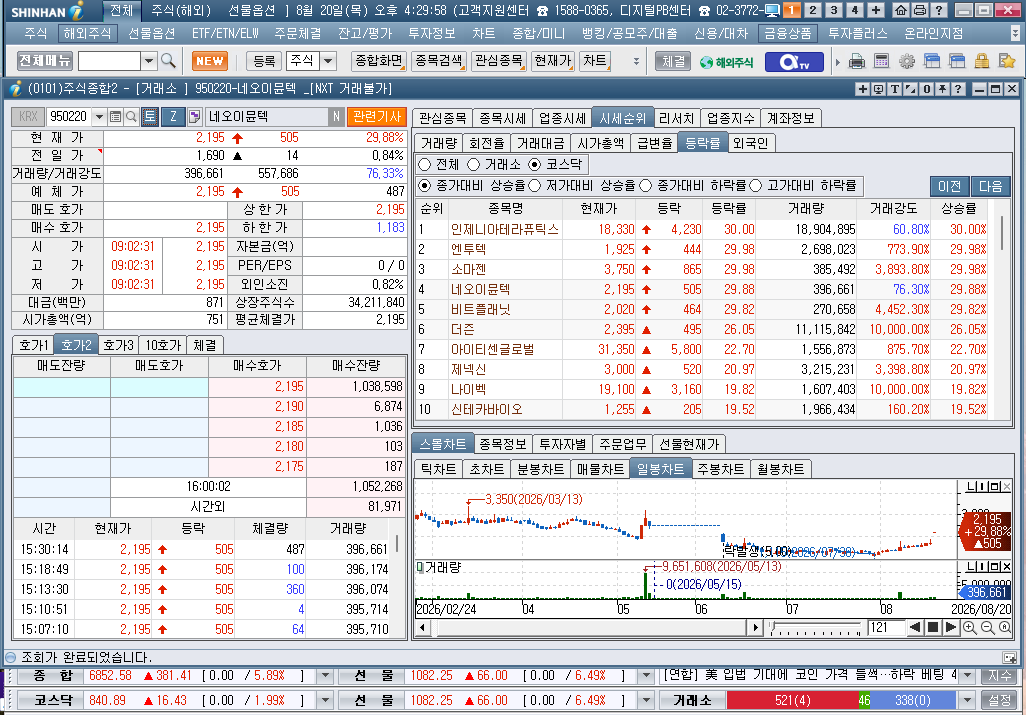Click the home icon in title bar
The width and height of the screenshot is (1026, 715).
pyautogui.click(x=901, y=10)
